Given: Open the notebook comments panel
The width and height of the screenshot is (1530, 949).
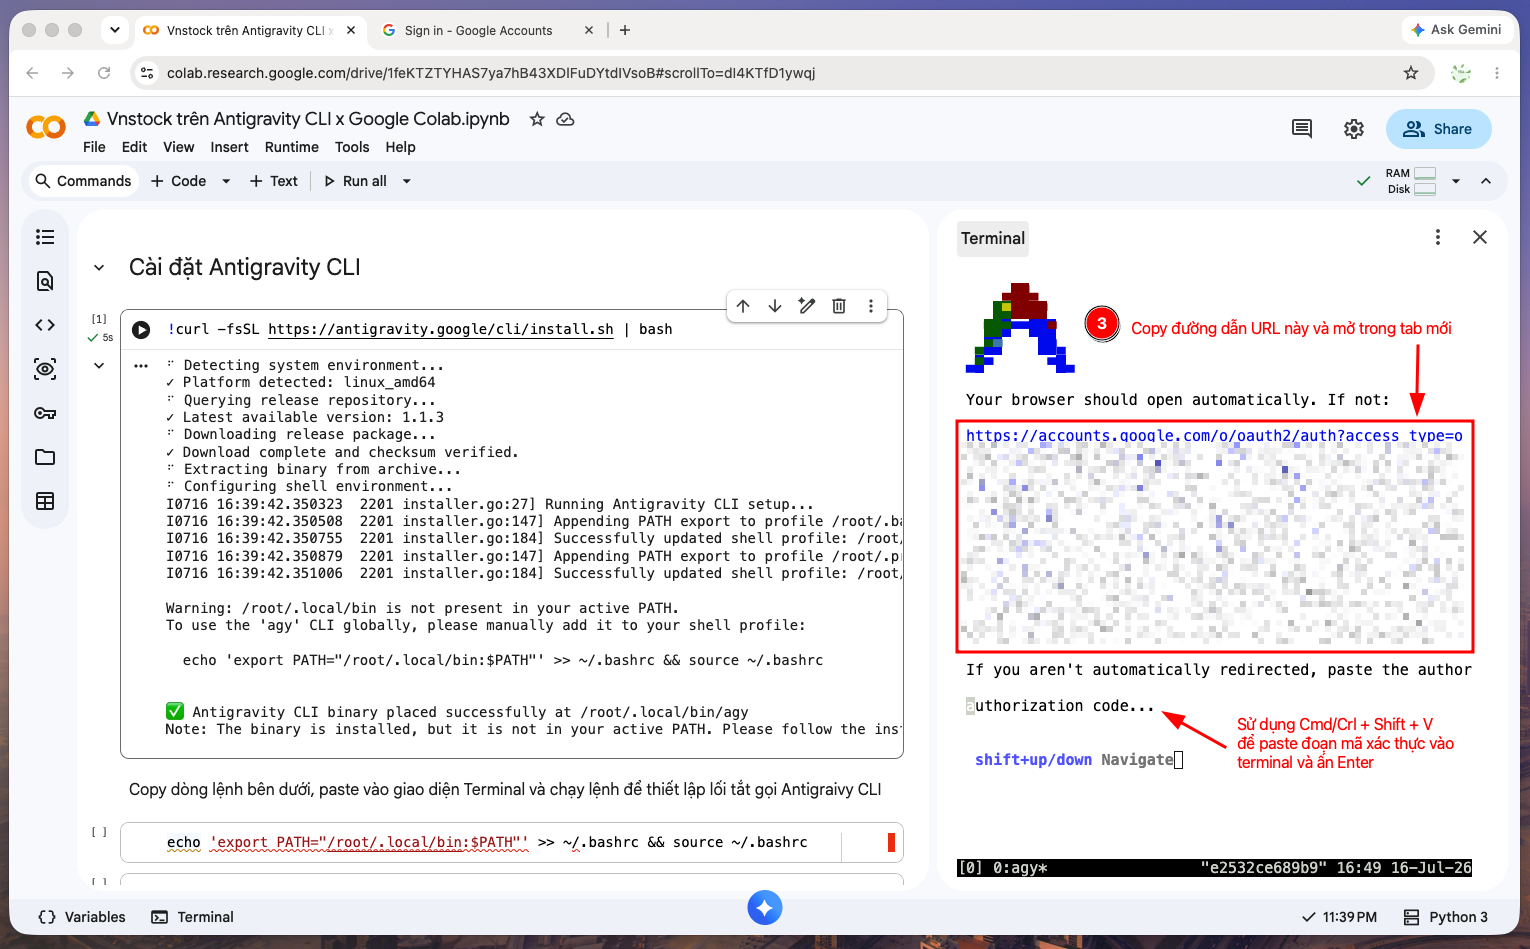Looking at the screenshot, I should [1302, 129].
